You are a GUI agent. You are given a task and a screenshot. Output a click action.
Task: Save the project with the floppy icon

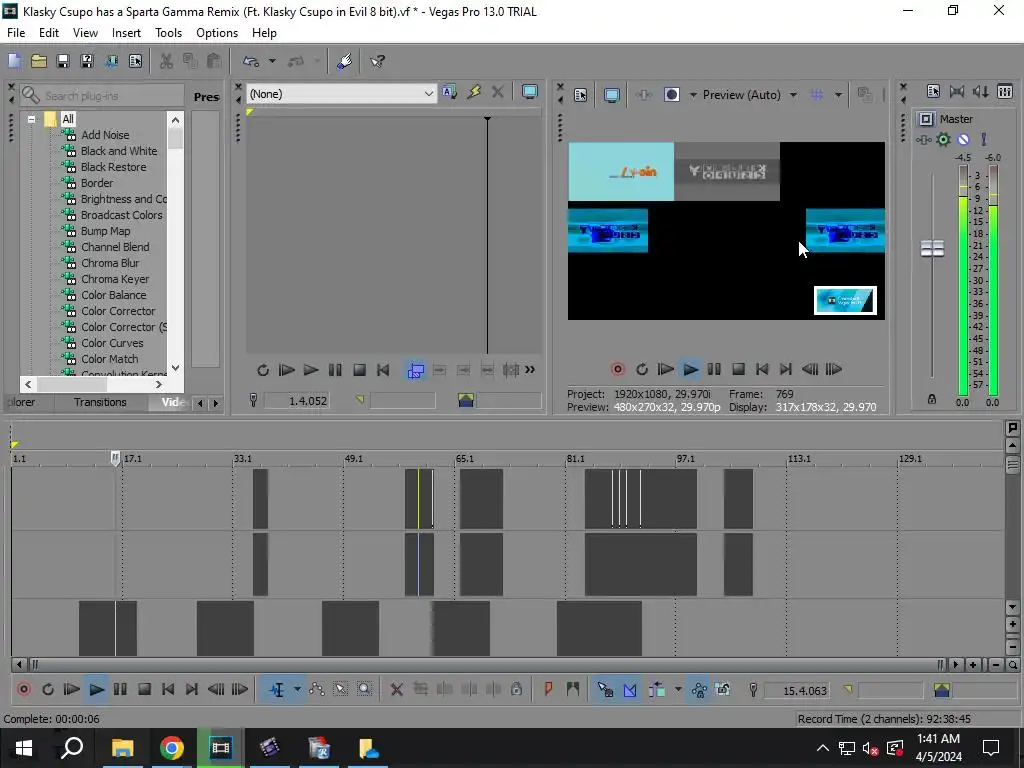[x=63, y=61]
